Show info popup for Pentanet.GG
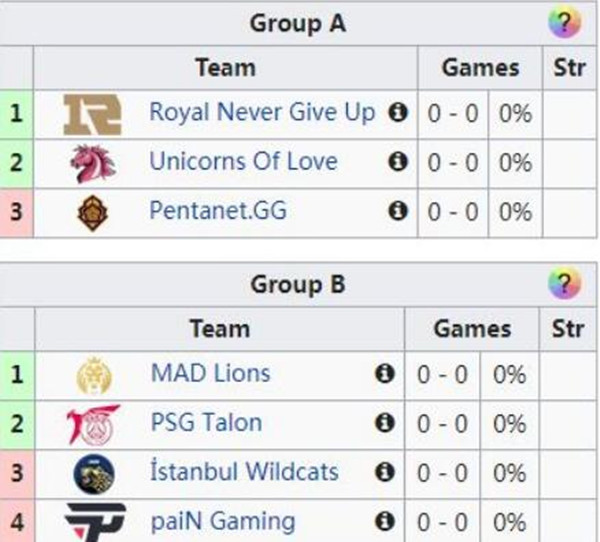The image size is (600, 542). pyautogui.click(x=398, y=211)
